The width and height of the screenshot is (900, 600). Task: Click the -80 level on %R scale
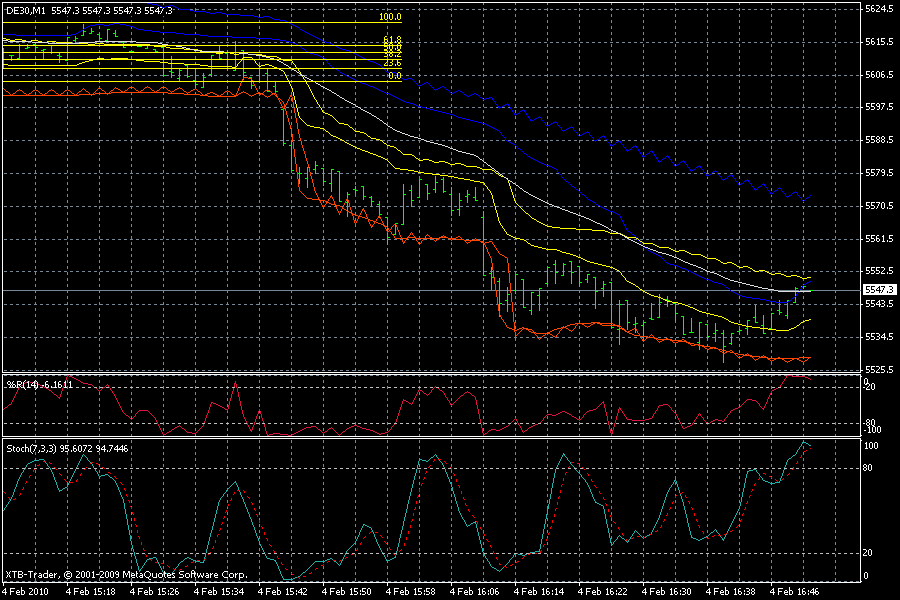(x=870, y=423)
